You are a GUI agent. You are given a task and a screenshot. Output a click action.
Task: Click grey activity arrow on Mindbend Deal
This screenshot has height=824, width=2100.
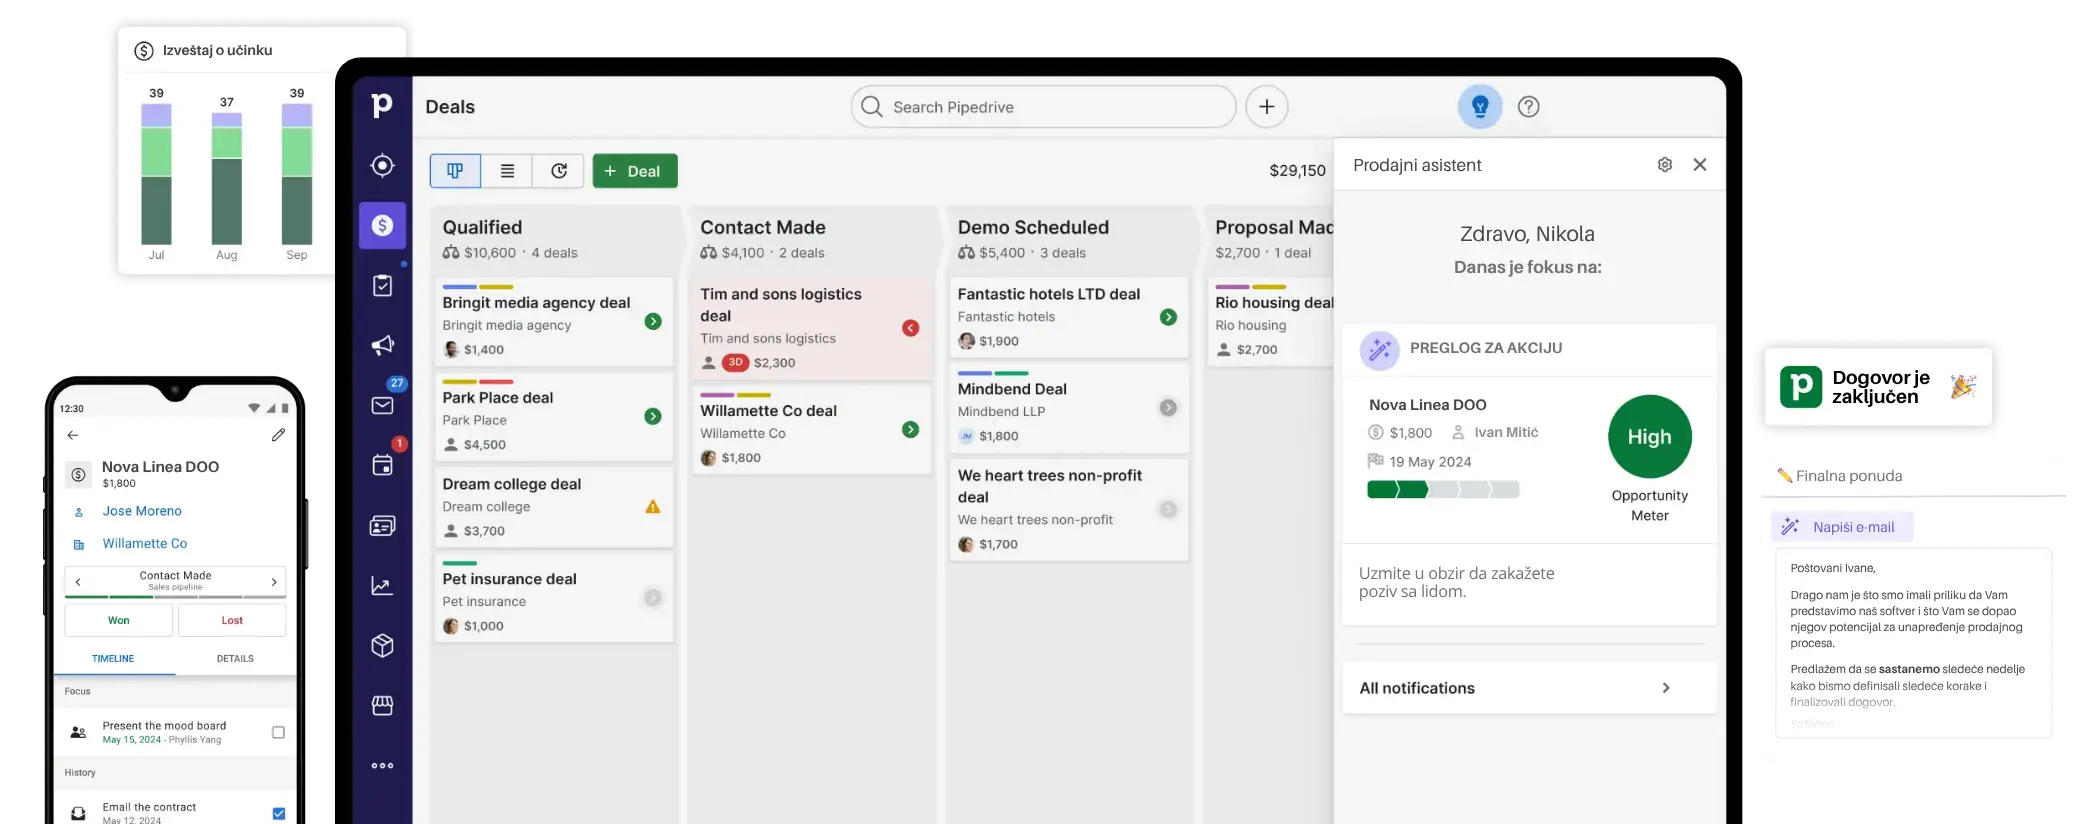(x=1168, y=408)
